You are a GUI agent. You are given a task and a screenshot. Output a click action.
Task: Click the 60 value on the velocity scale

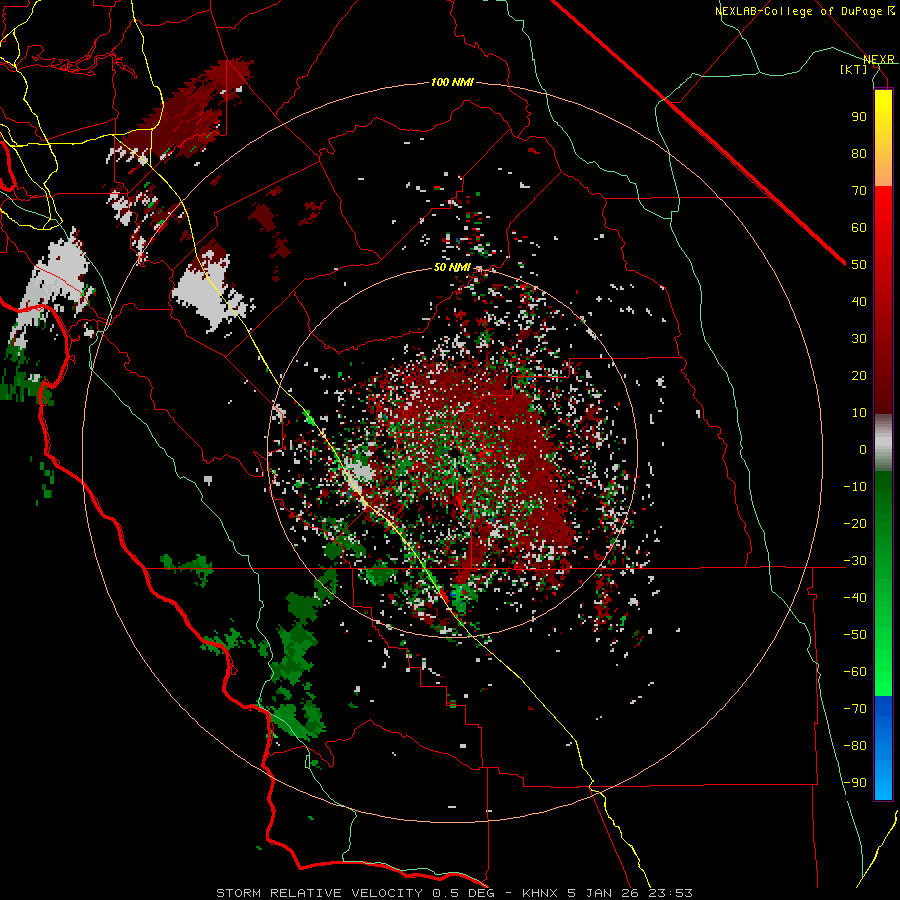click(859, 228)
